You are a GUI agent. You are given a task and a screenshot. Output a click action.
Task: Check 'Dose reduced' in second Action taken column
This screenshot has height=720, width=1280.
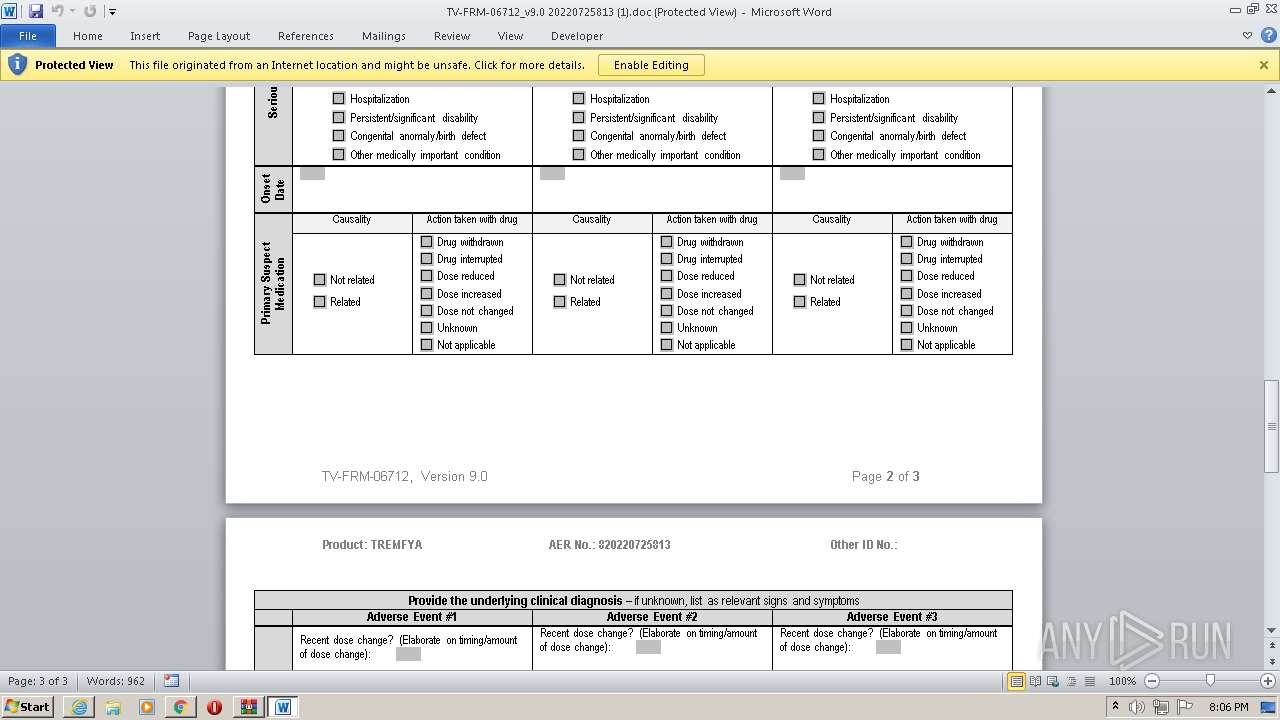coord(667,276)
